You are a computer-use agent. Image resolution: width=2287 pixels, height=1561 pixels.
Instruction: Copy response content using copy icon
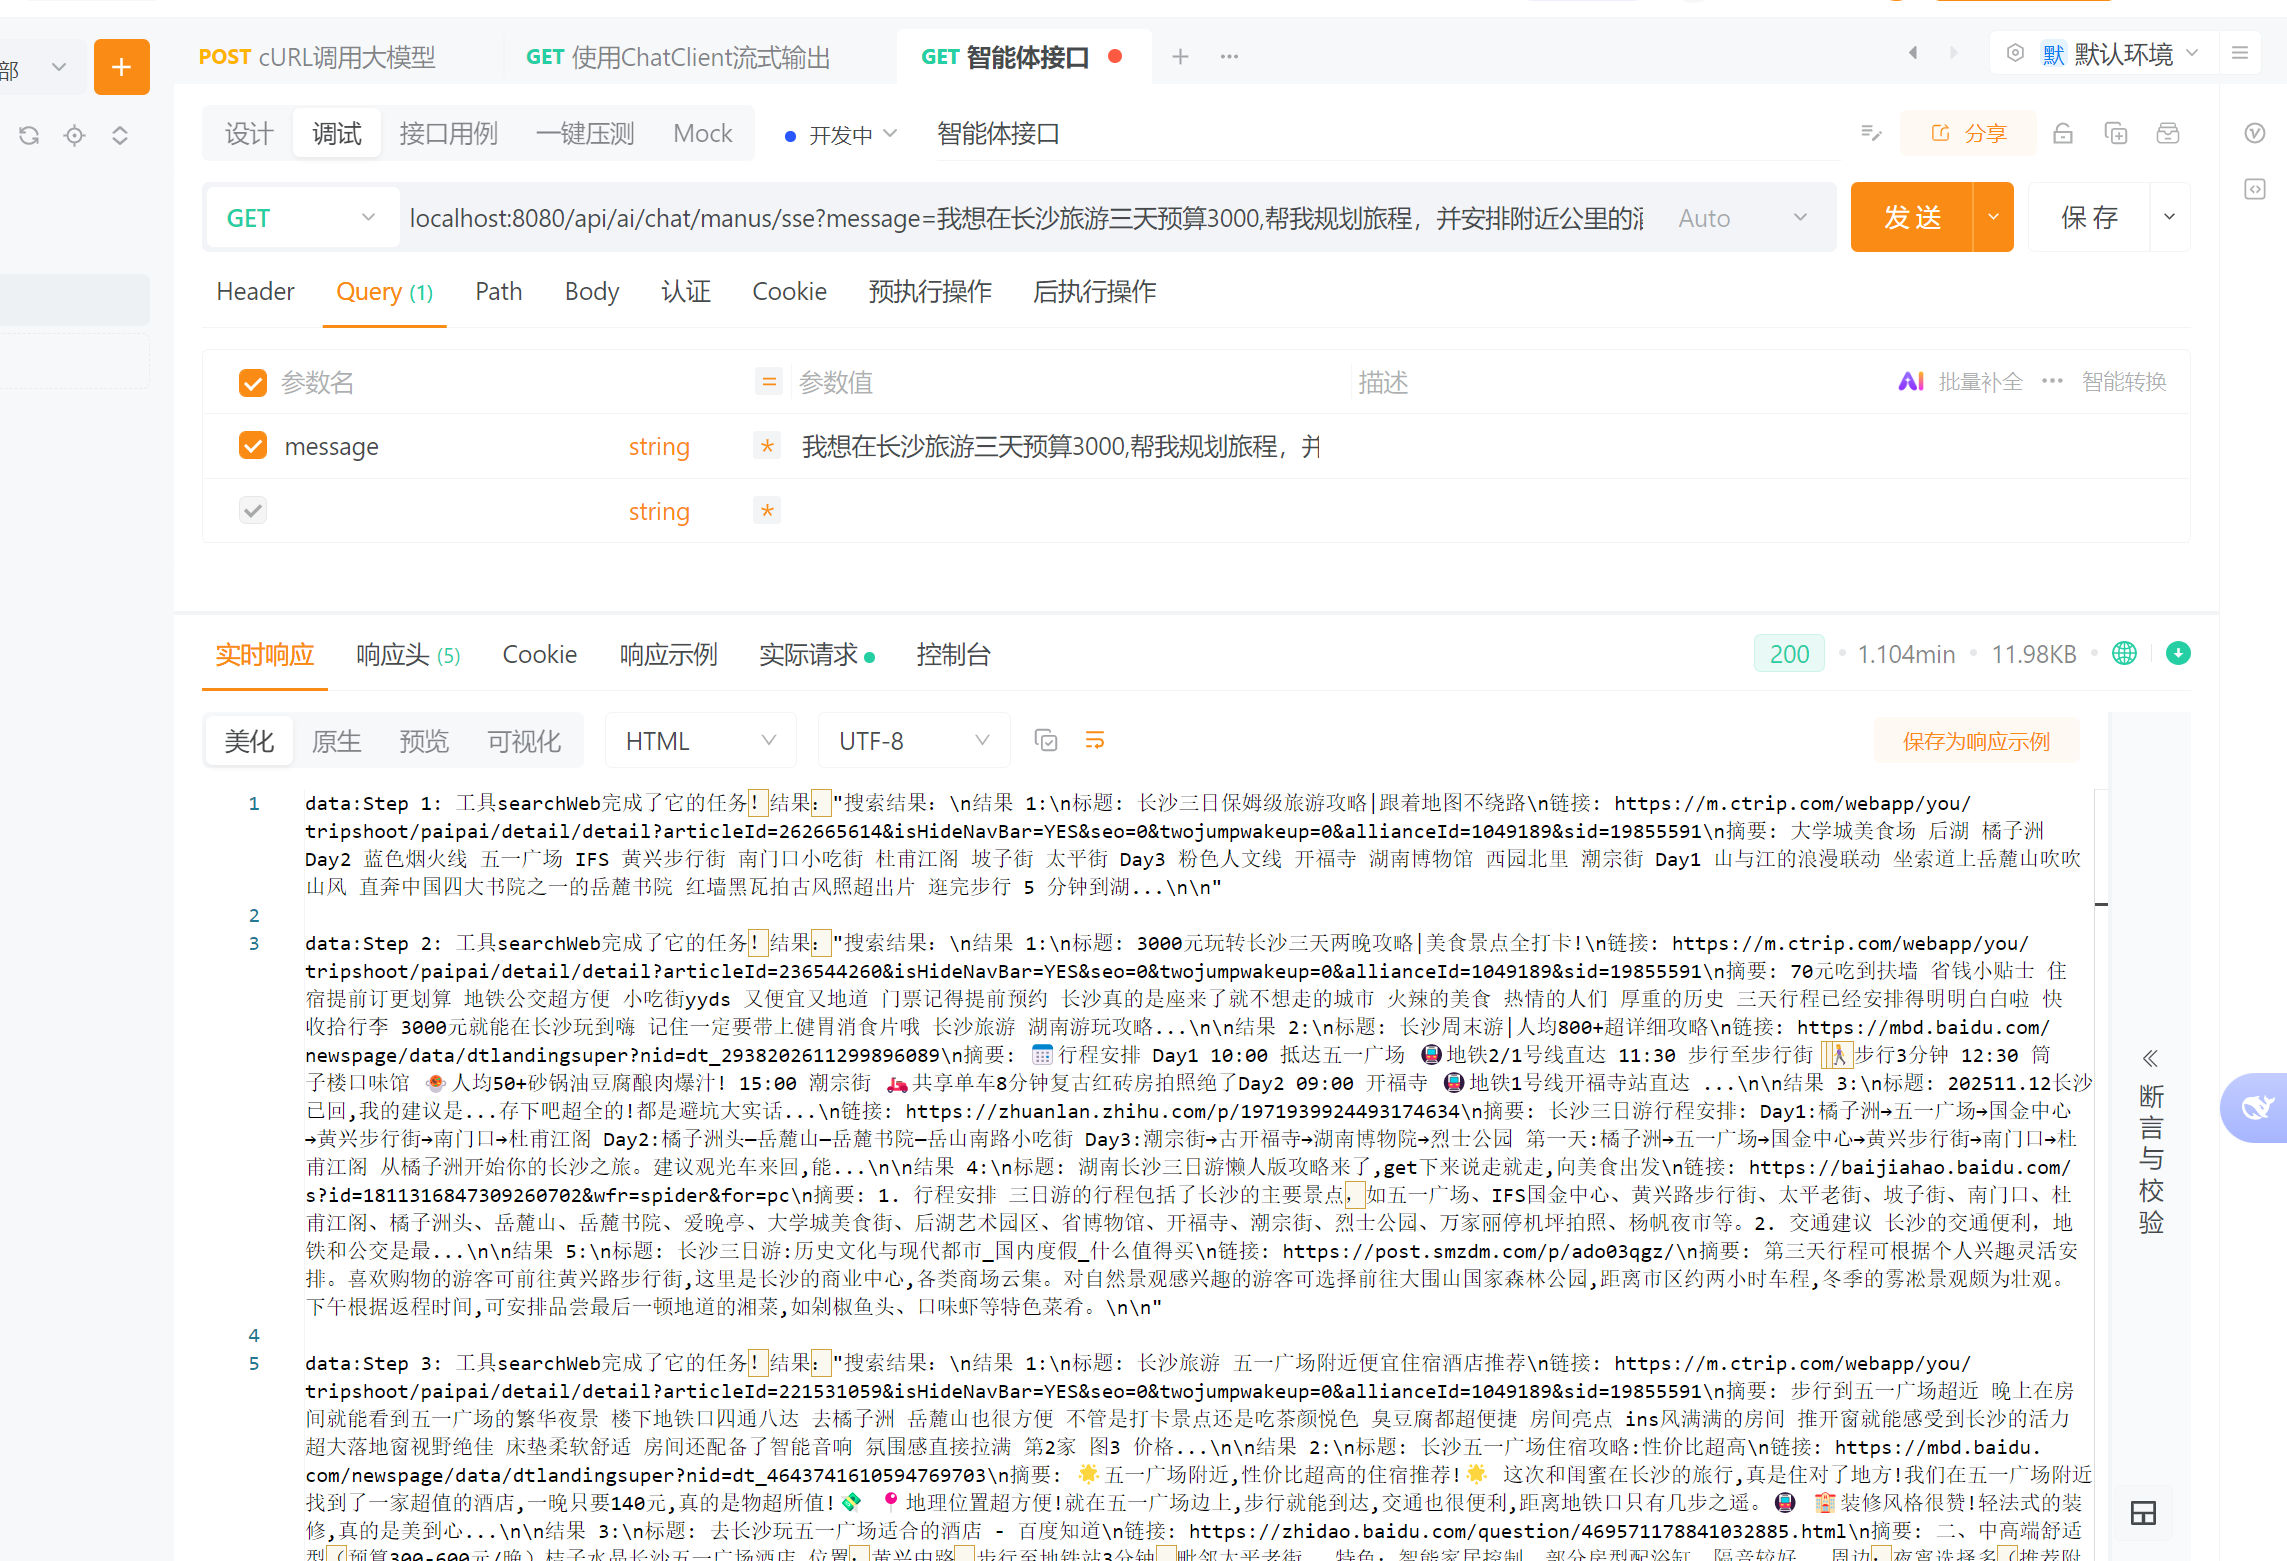tap(1046, 740)
